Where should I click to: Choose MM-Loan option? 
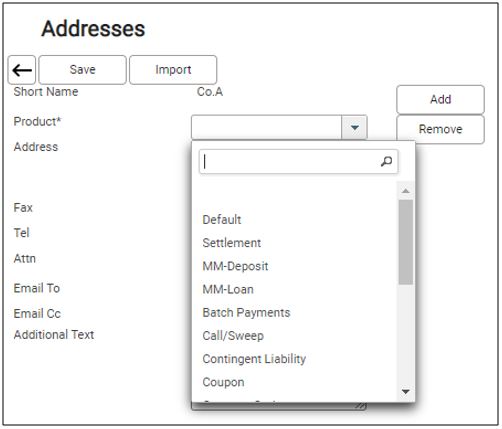228,289
